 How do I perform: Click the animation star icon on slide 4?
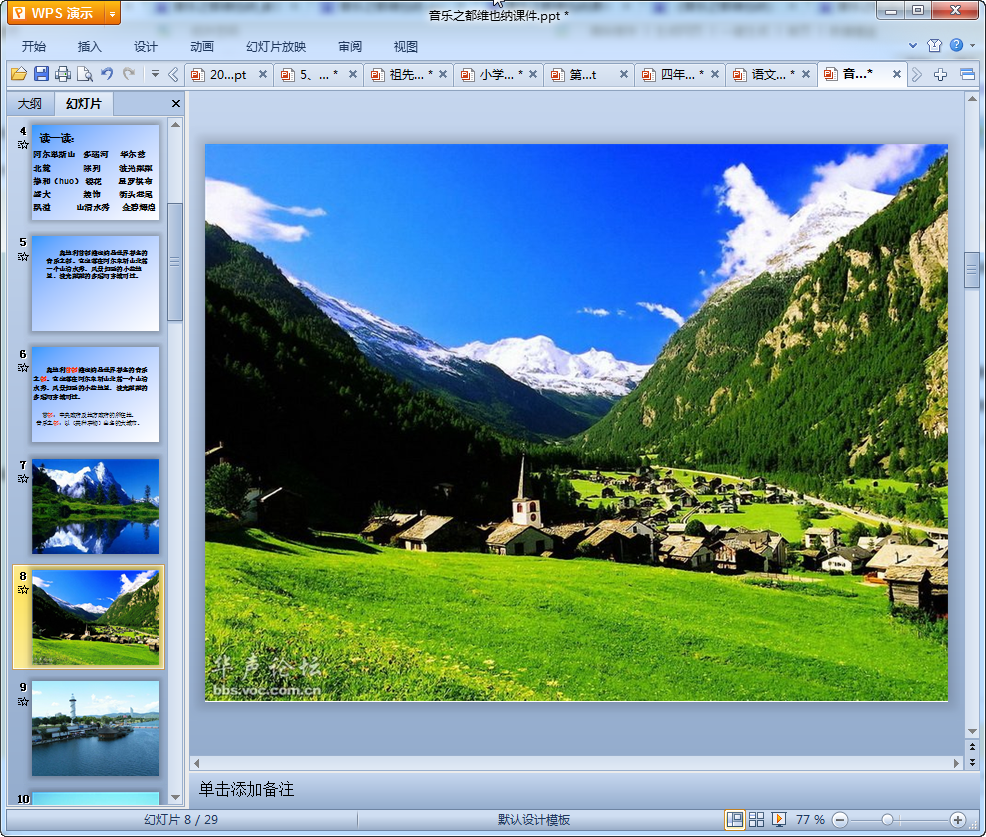[23, 145]
